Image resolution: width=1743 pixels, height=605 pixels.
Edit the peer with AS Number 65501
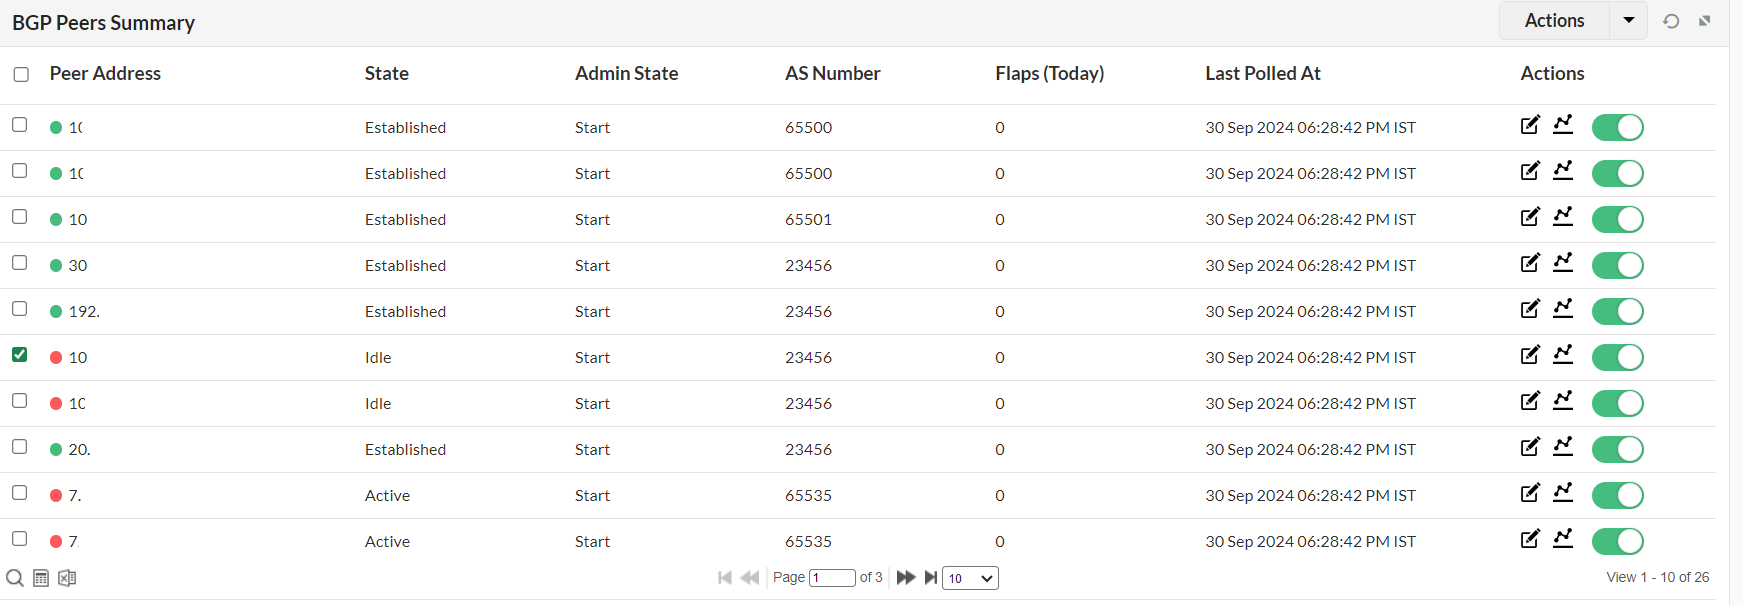[x=1530, y=217]
